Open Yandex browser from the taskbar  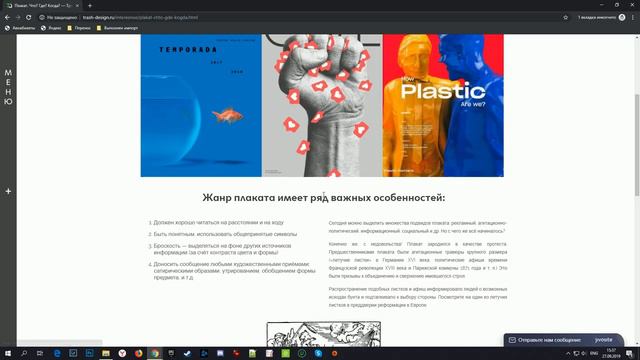(x=122, y=353)
